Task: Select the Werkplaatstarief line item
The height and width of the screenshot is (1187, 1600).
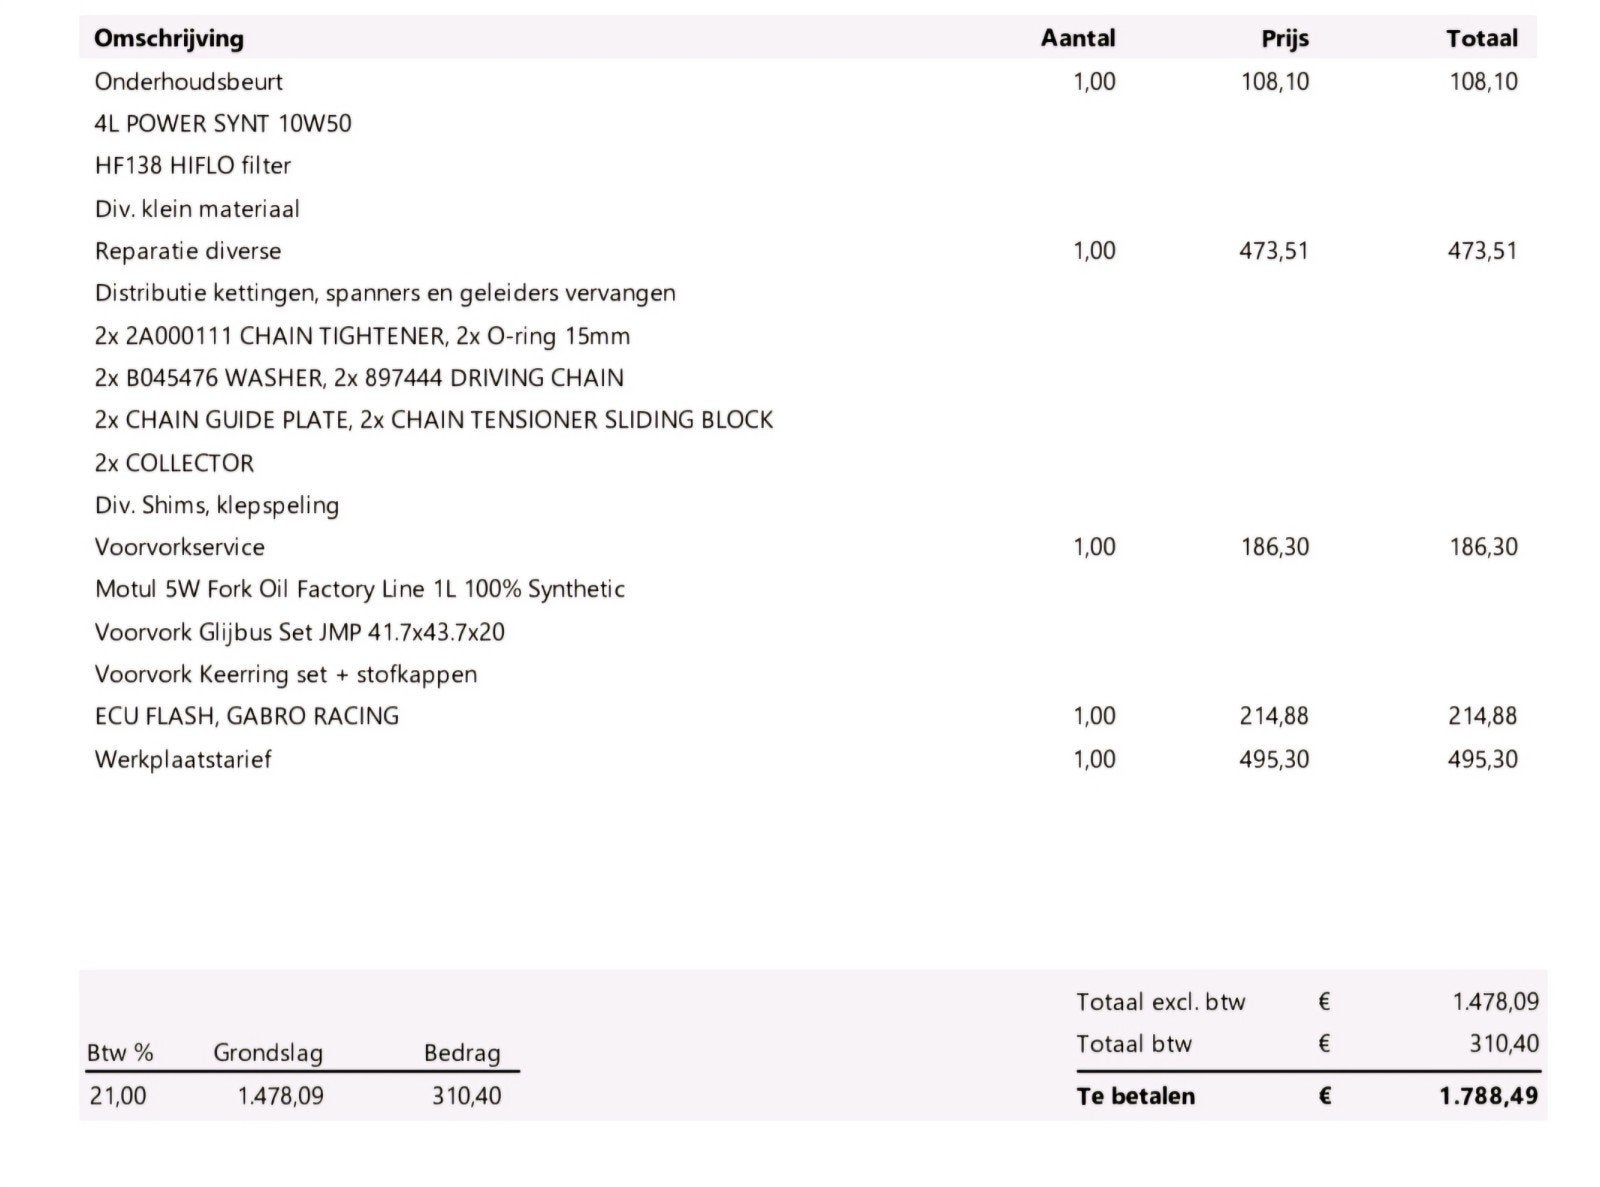Action: (806, 759)
